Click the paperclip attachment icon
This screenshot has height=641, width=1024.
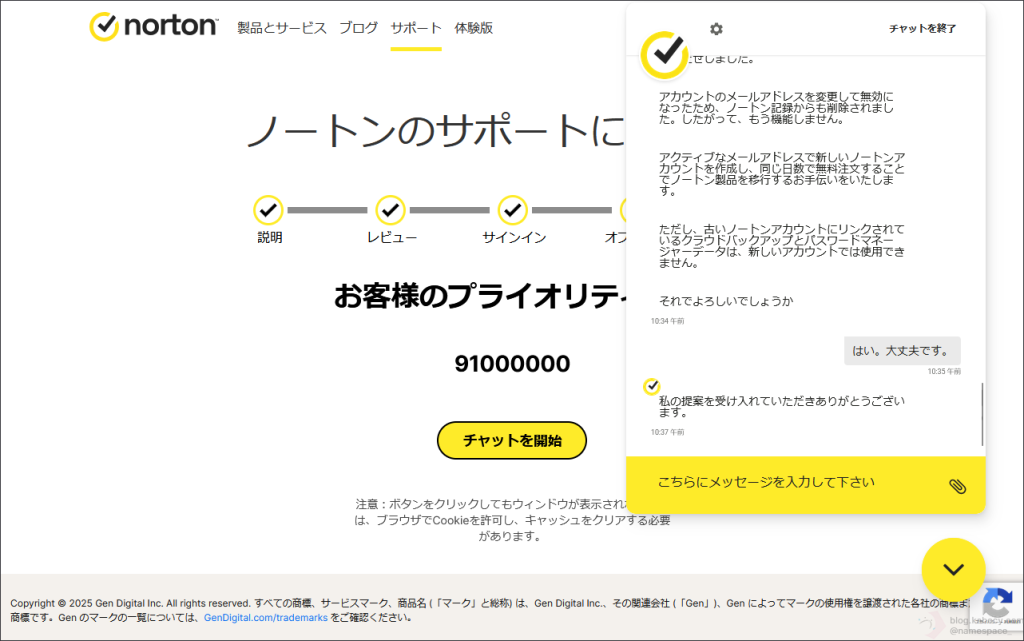pos(957,486)
